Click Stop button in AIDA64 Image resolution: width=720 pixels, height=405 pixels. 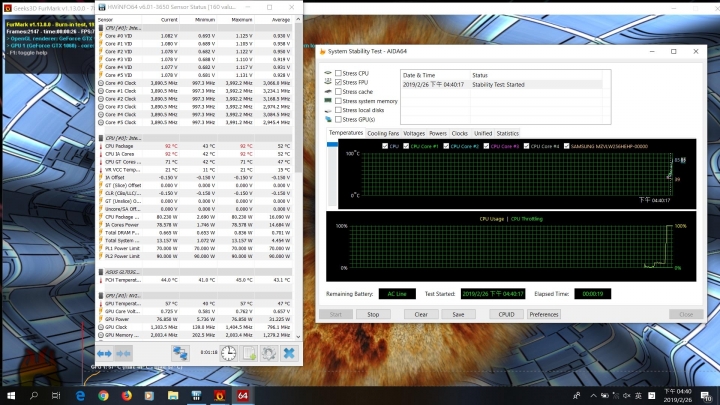pyautogui.click(x=373, y=315)
